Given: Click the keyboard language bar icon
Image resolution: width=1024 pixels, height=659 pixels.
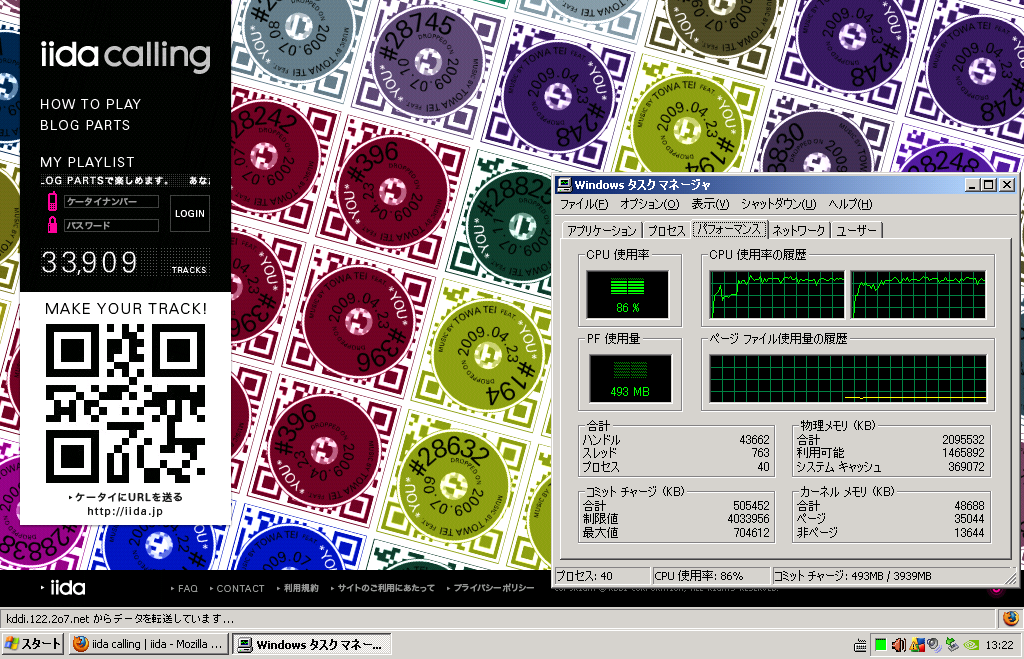Looking at the screenshot, I should point(860,645).
